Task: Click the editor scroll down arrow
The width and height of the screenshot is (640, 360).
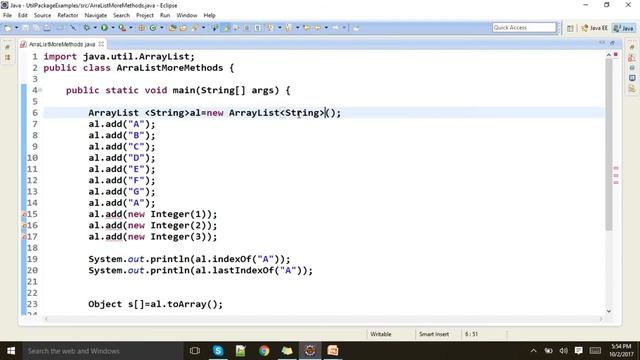Action: click(609, 311)
